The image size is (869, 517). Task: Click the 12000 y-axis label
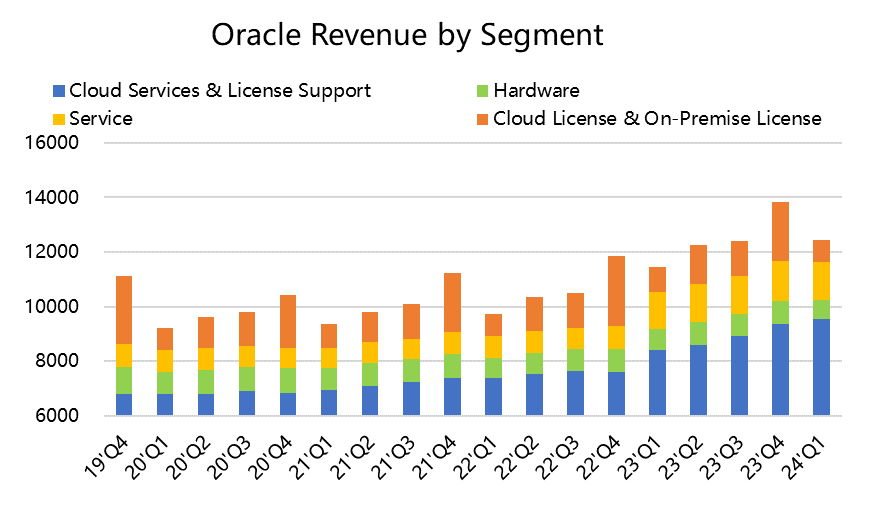click(x=52, y=252)
